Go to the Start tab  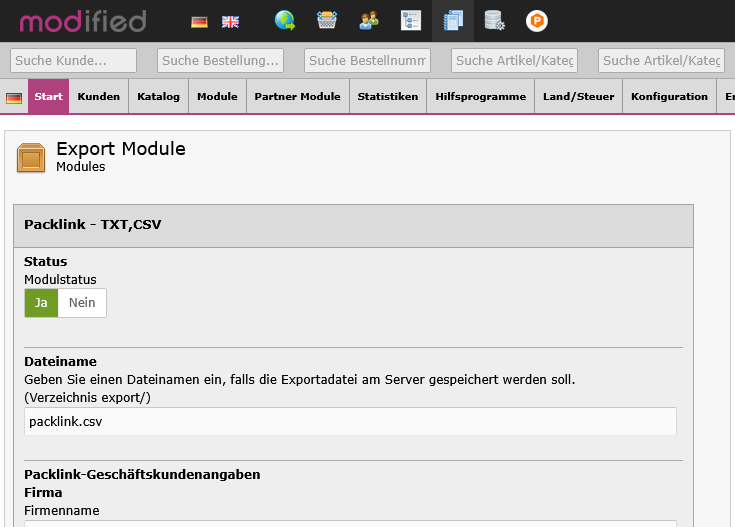coord(48,97)
